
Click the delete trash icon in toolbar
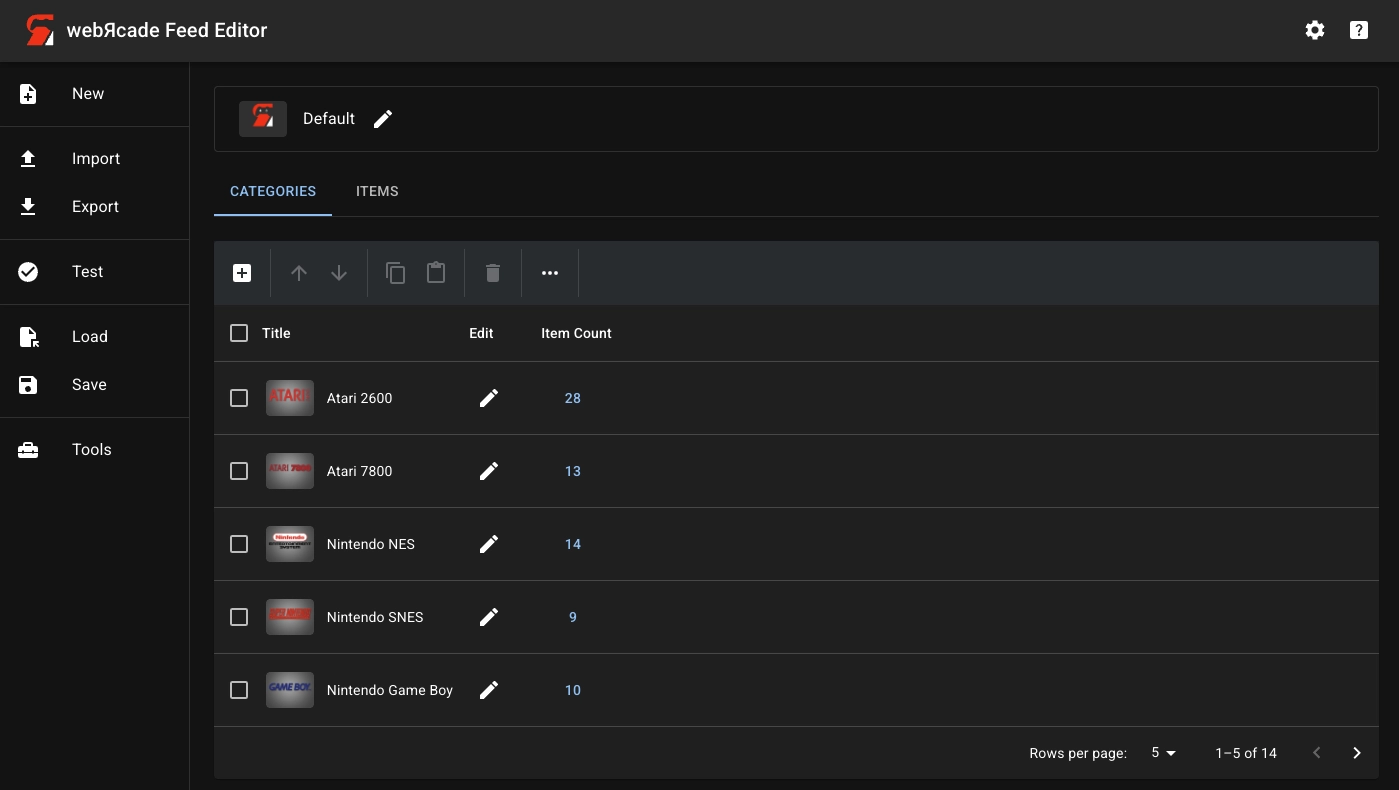493,273
